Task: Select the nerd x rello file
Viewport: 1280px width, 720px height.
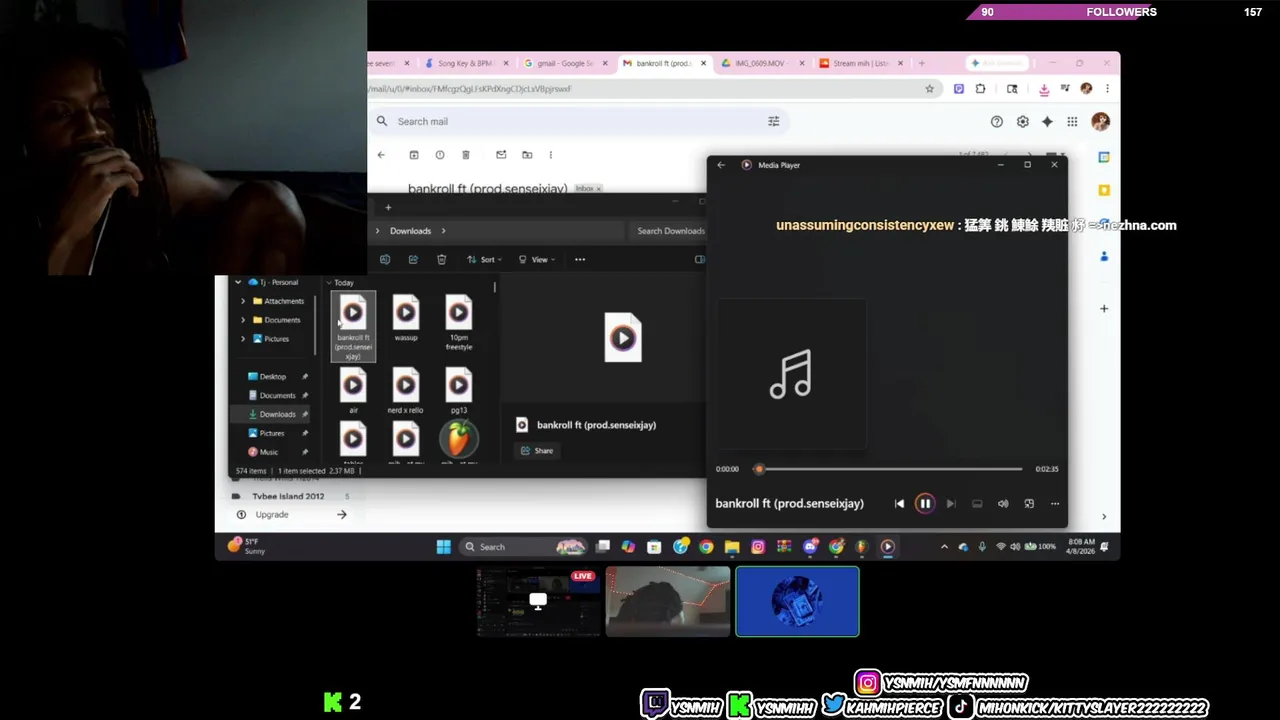Action: [406, 391]
